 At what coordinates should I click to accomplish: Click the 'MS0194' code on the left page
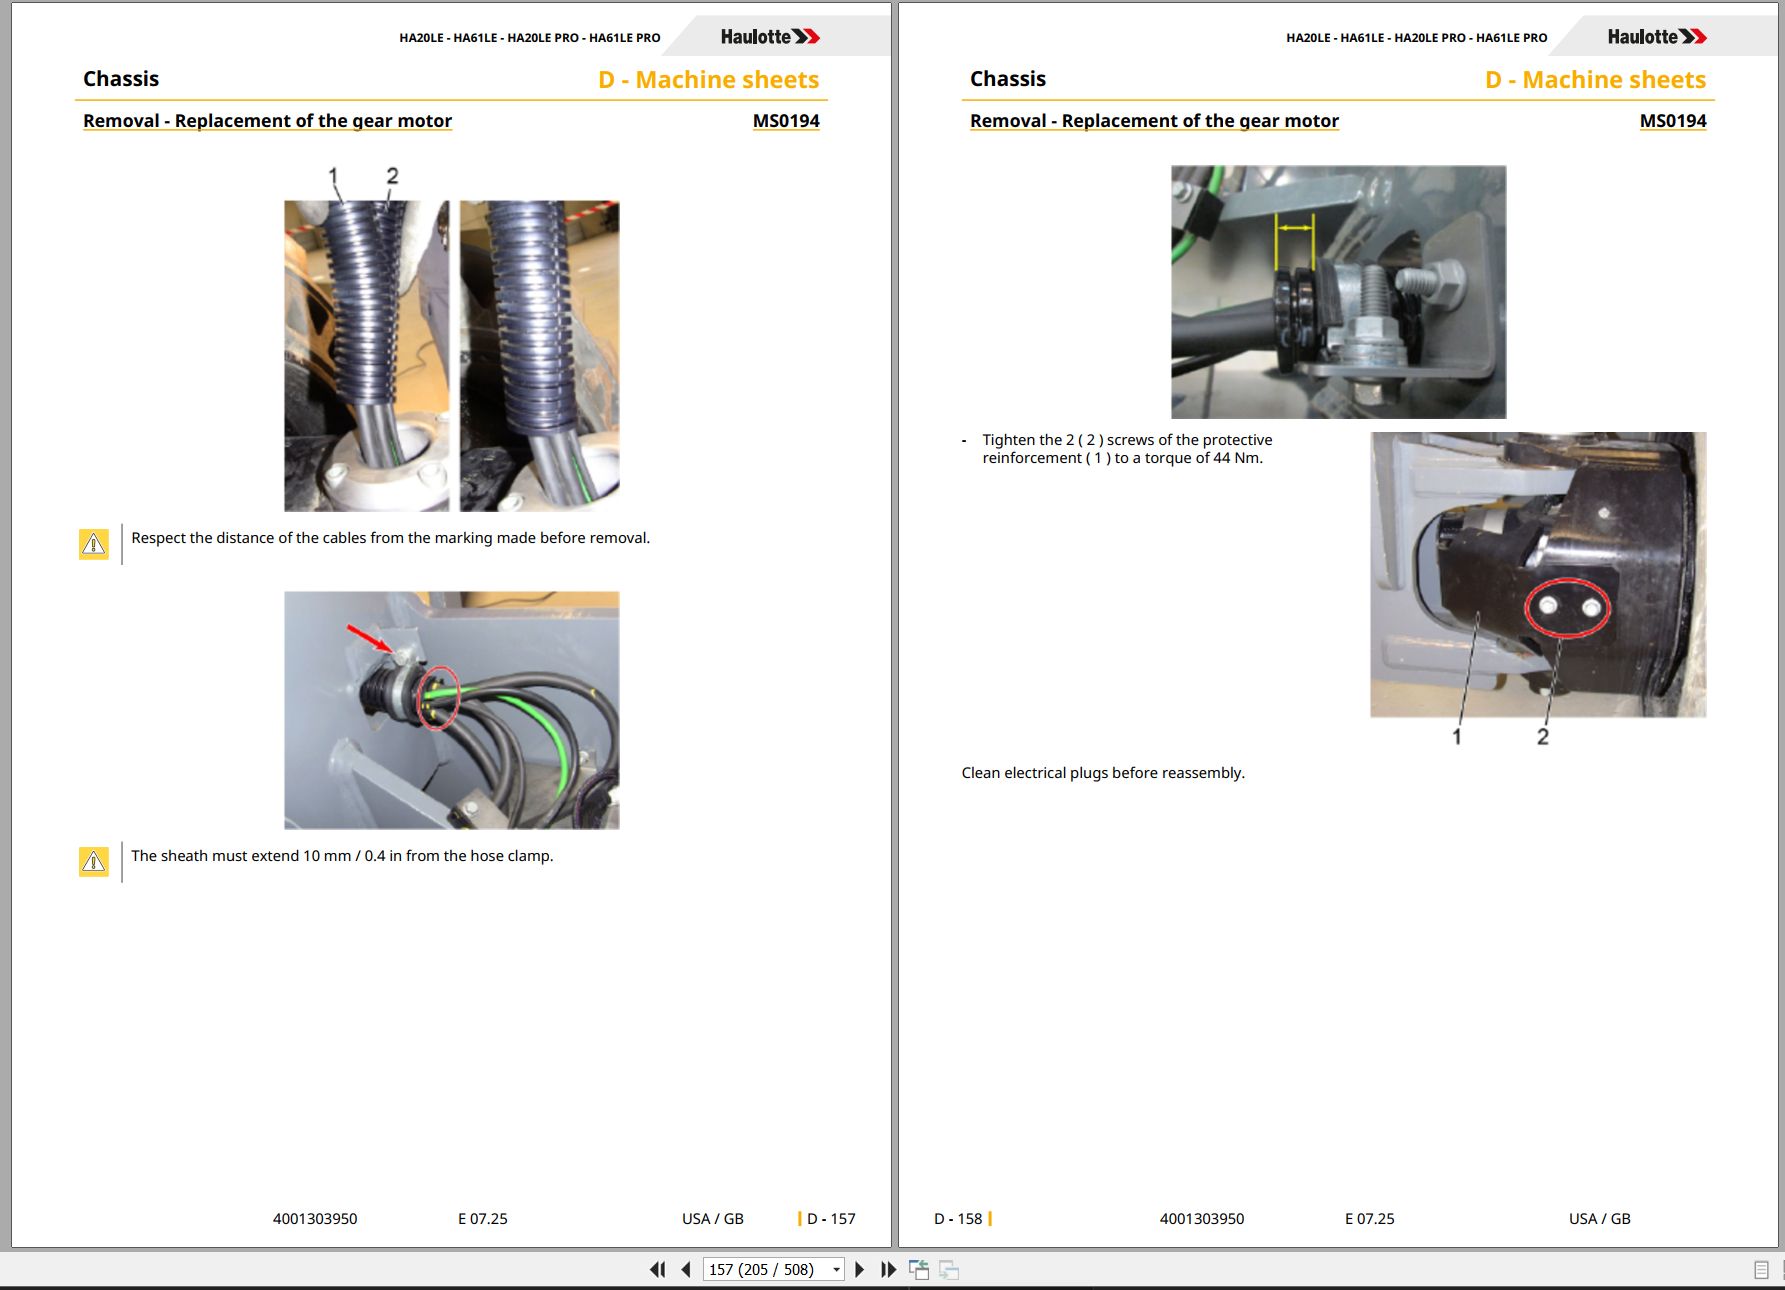coord(786,121)
